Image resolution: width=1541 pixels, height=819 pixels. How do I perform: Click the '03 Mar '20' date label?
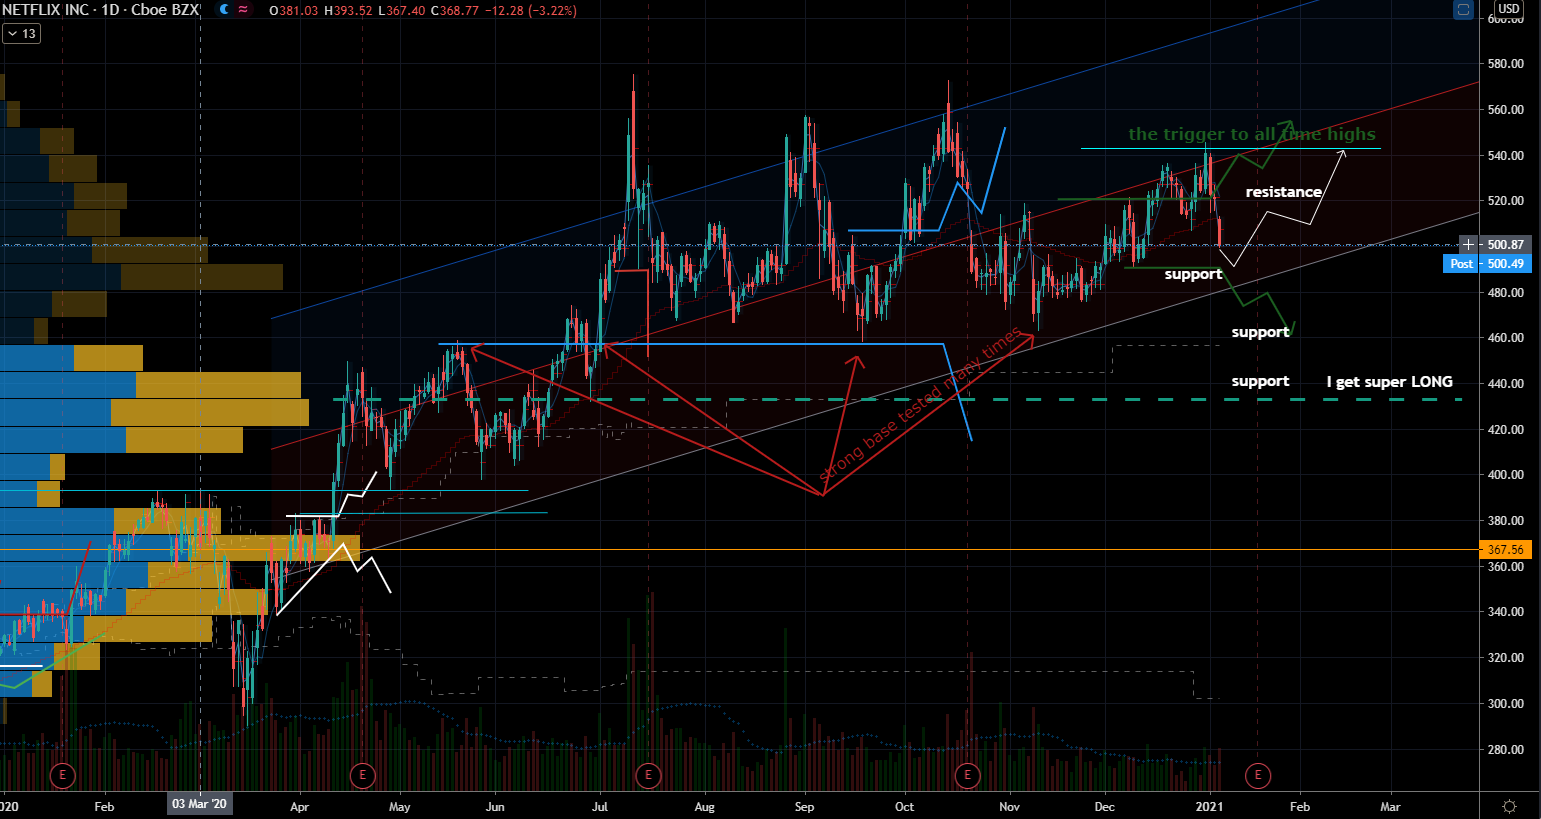click(x=200, y=804)
